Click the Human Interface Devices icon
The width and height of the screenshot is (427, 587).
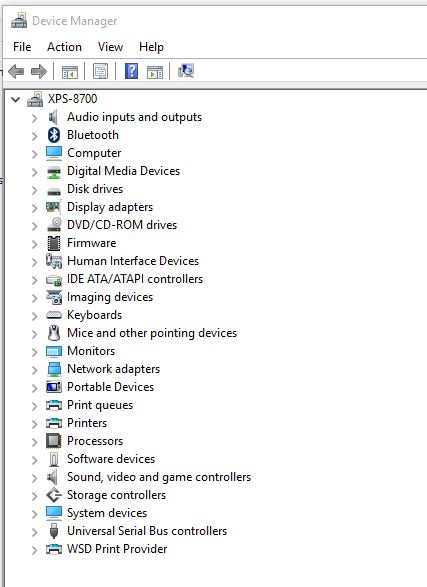tap(54, 261)
